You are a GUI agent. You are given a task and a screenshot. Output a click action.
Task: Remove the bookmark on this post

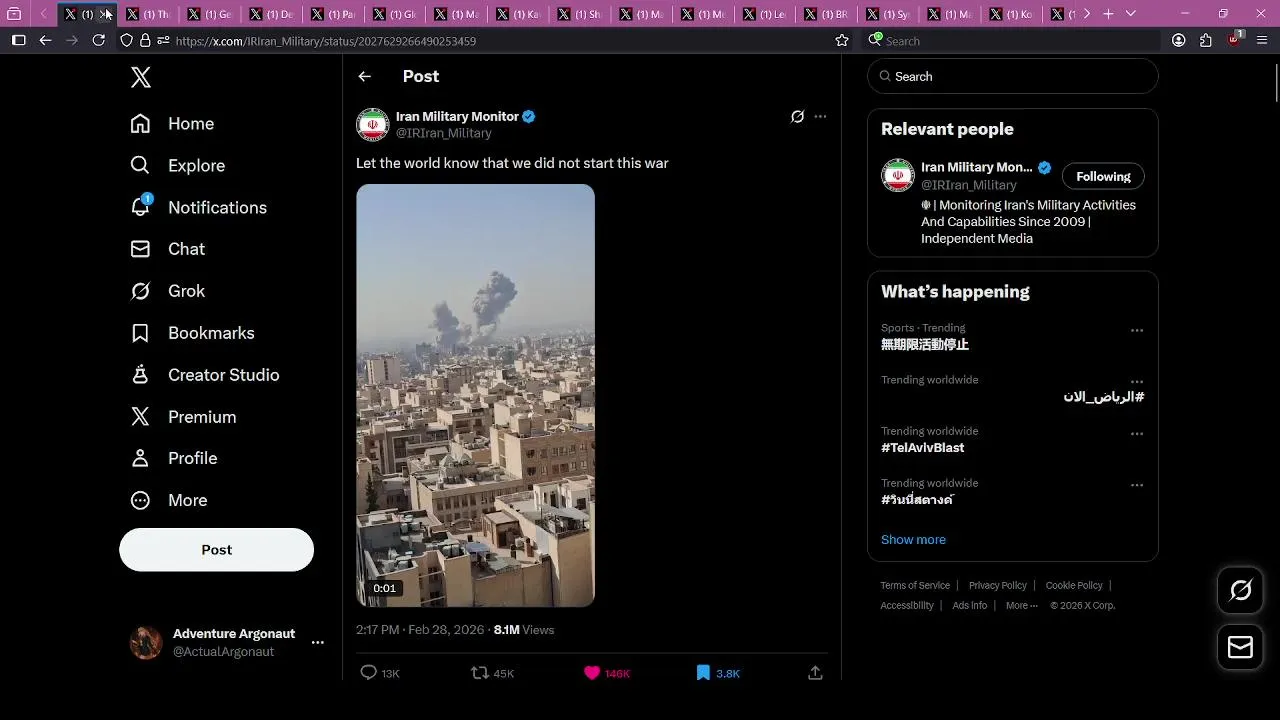tap(703, 673)
